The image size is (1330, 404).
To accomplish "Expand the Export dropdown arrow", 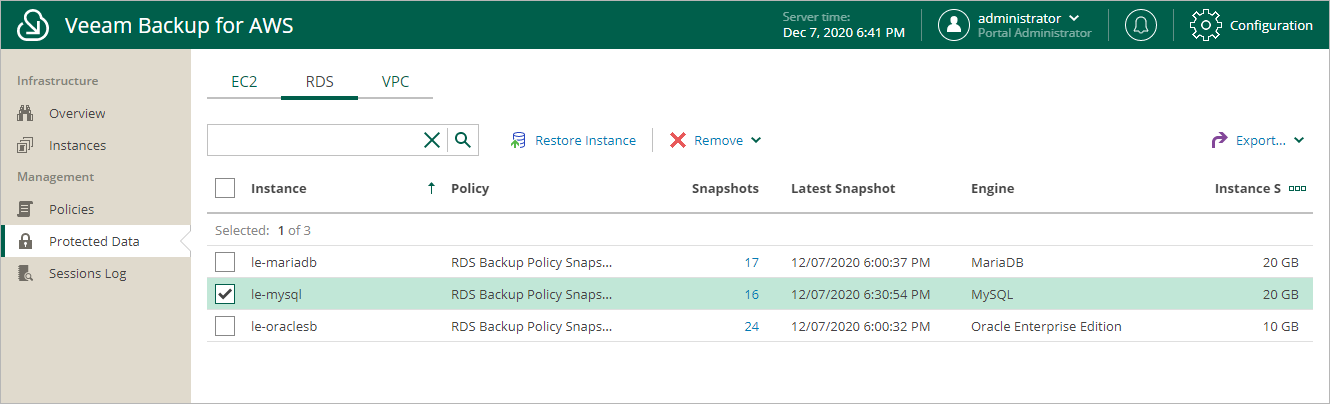I will click(1299, 140).
